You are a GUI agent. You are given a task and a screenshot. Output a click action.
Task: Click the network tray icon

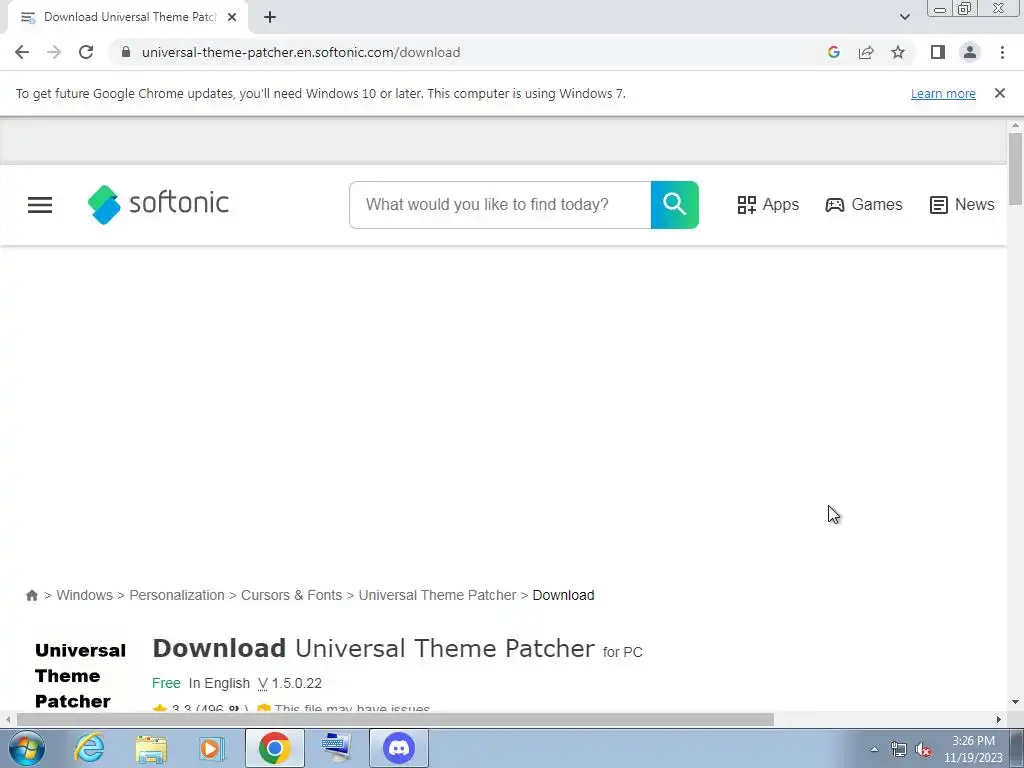pyautogui.click(x=899, y=750)
